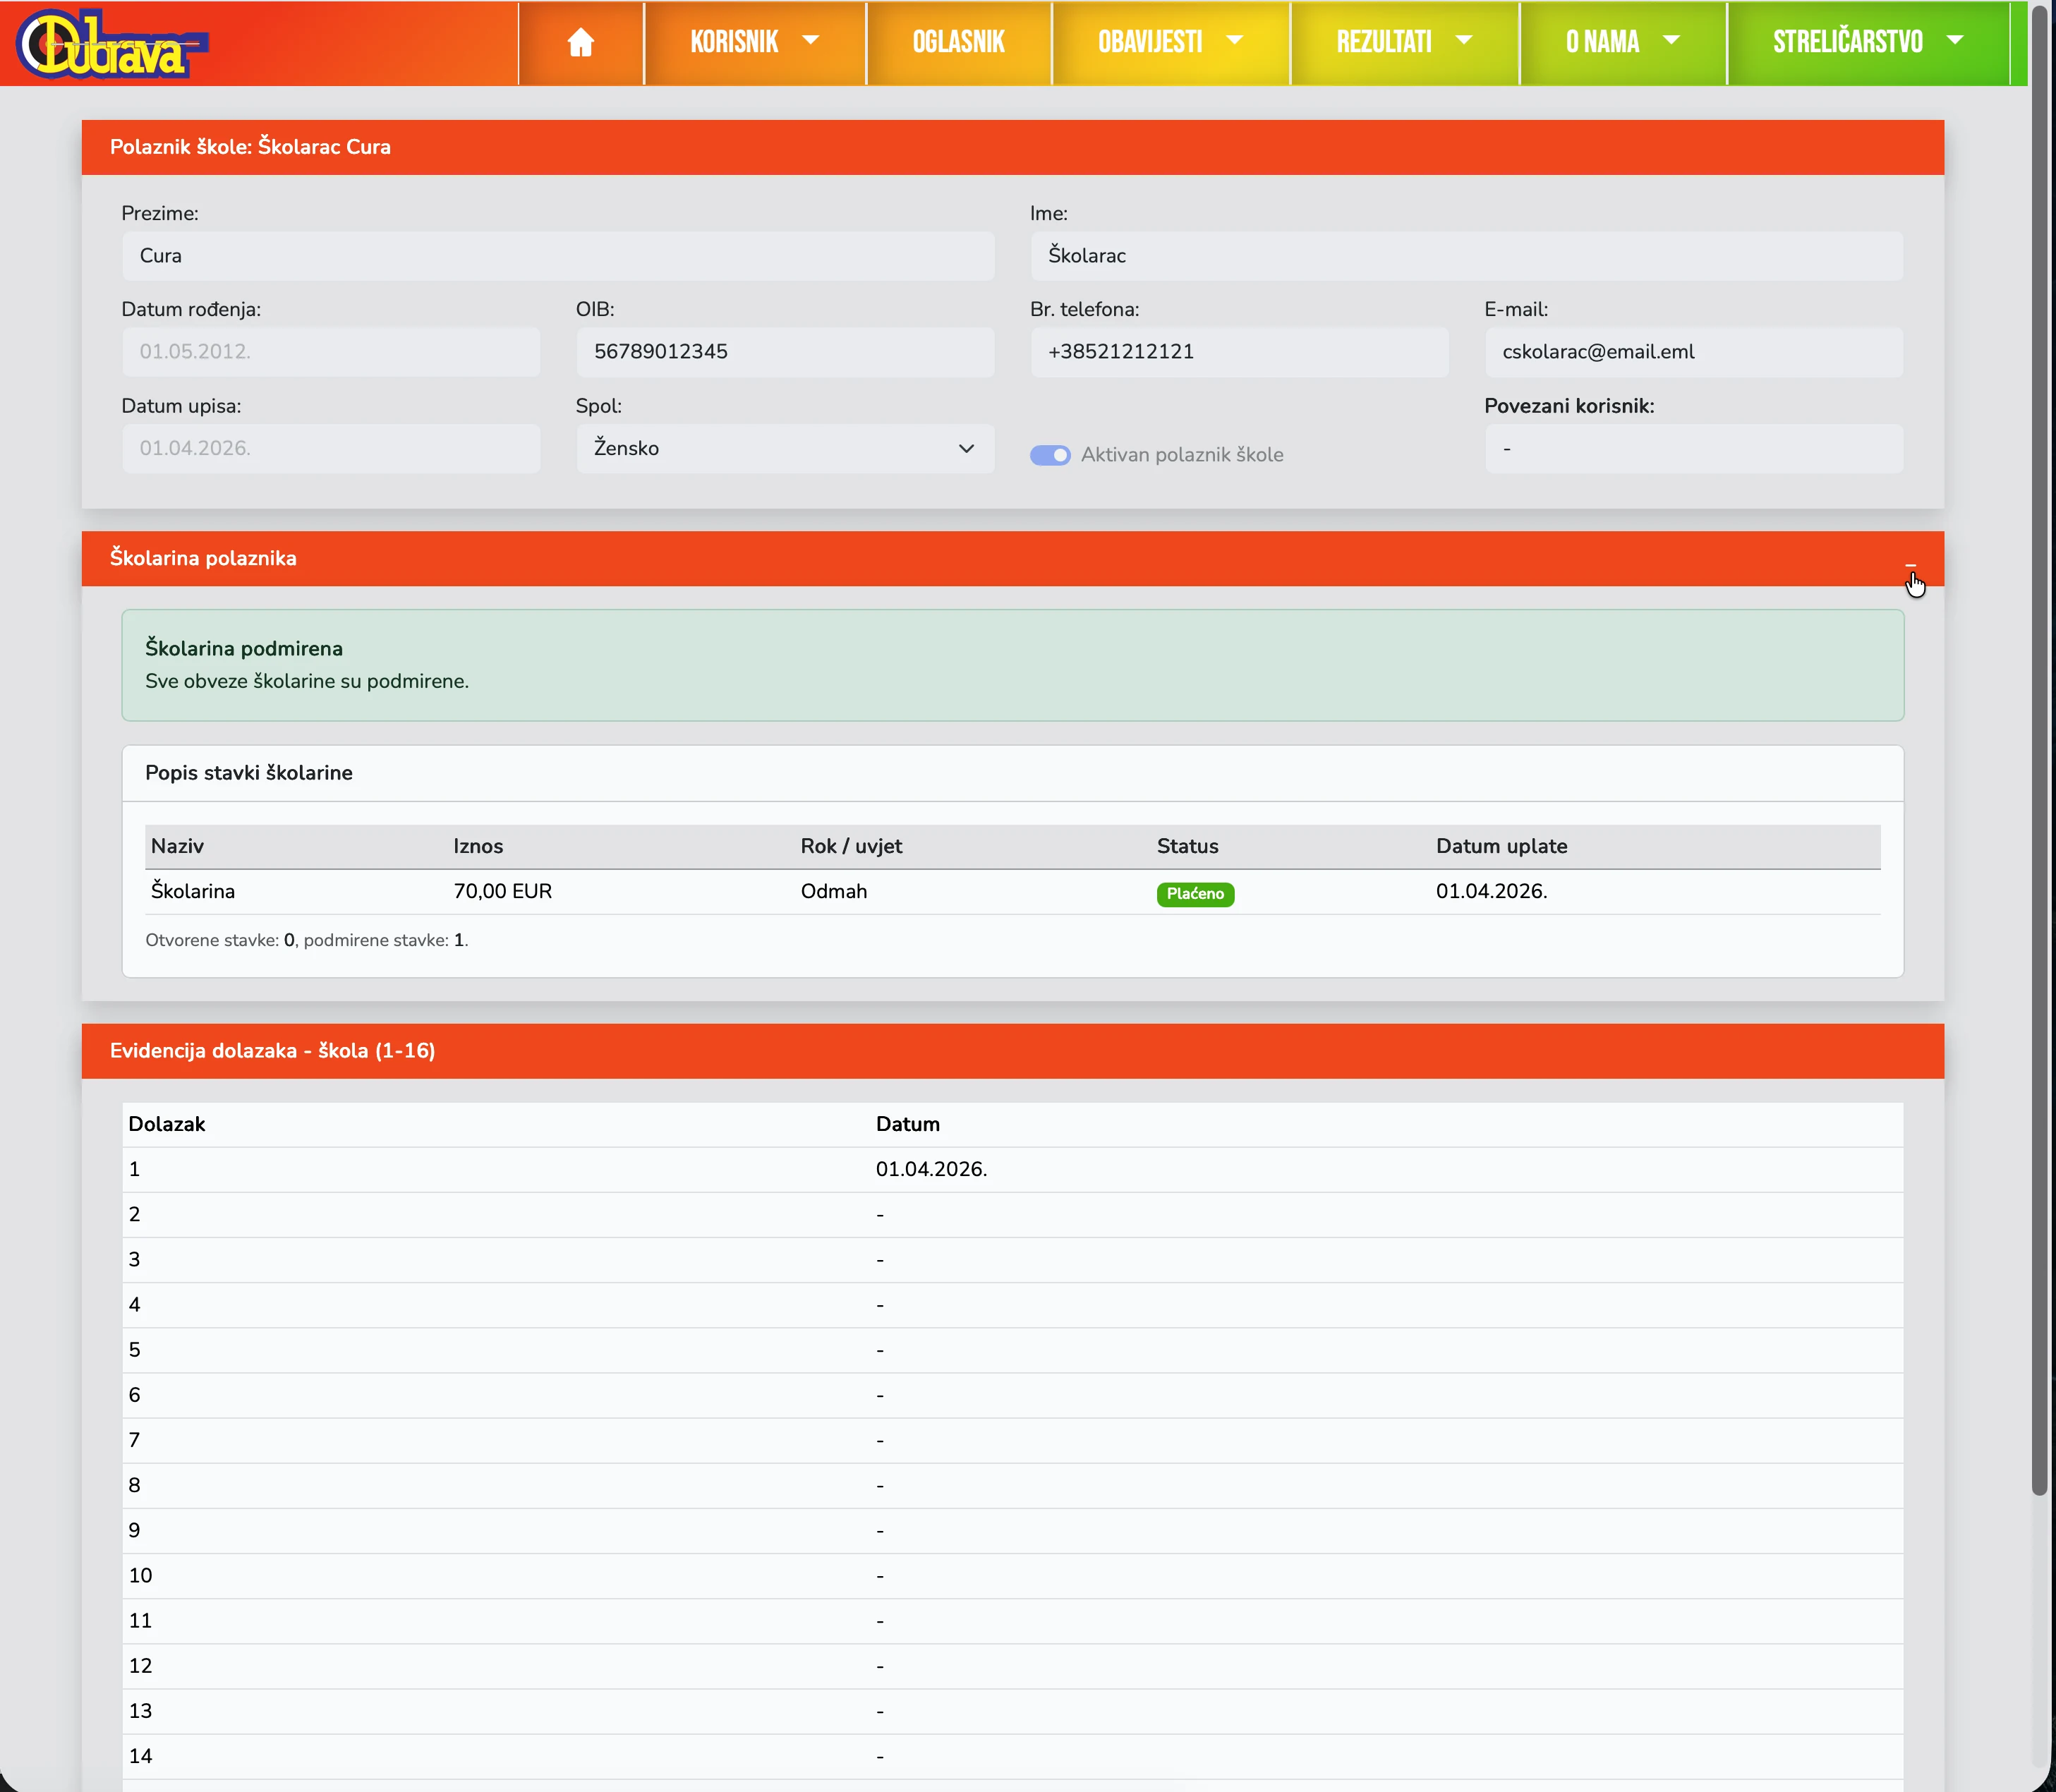Click the Datum rođenja date field
The height and width of the screenshot is (1792, 2056).
330,352
